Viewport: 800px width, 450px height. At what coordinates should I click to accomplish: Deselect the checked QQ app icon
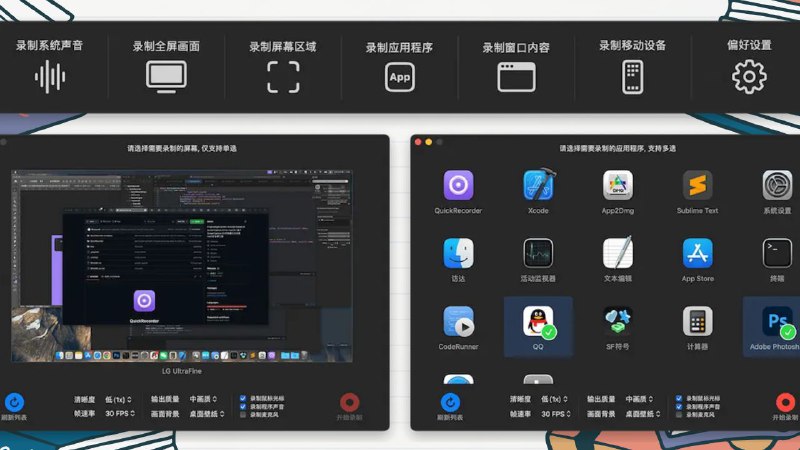[538, 322]
